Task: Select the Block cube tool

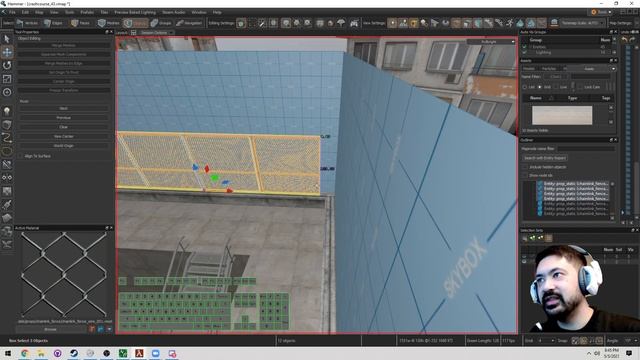Action: click(x=7, y=124)
